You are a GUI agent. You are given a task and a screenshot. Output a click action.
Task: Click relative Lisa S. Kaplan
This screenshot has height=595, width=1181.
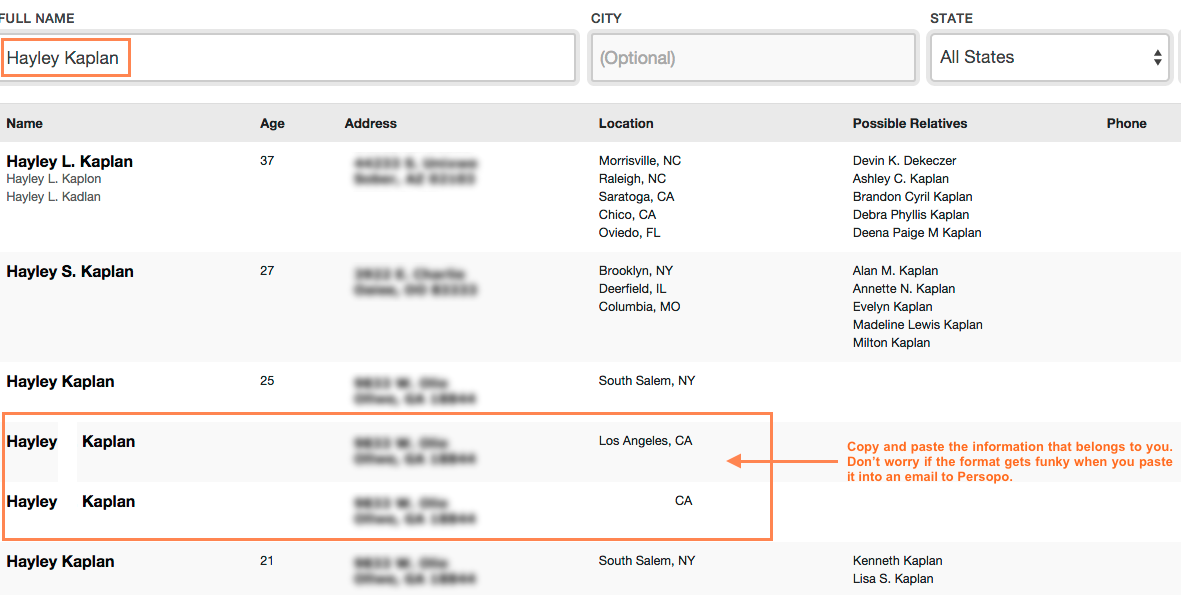893,579
